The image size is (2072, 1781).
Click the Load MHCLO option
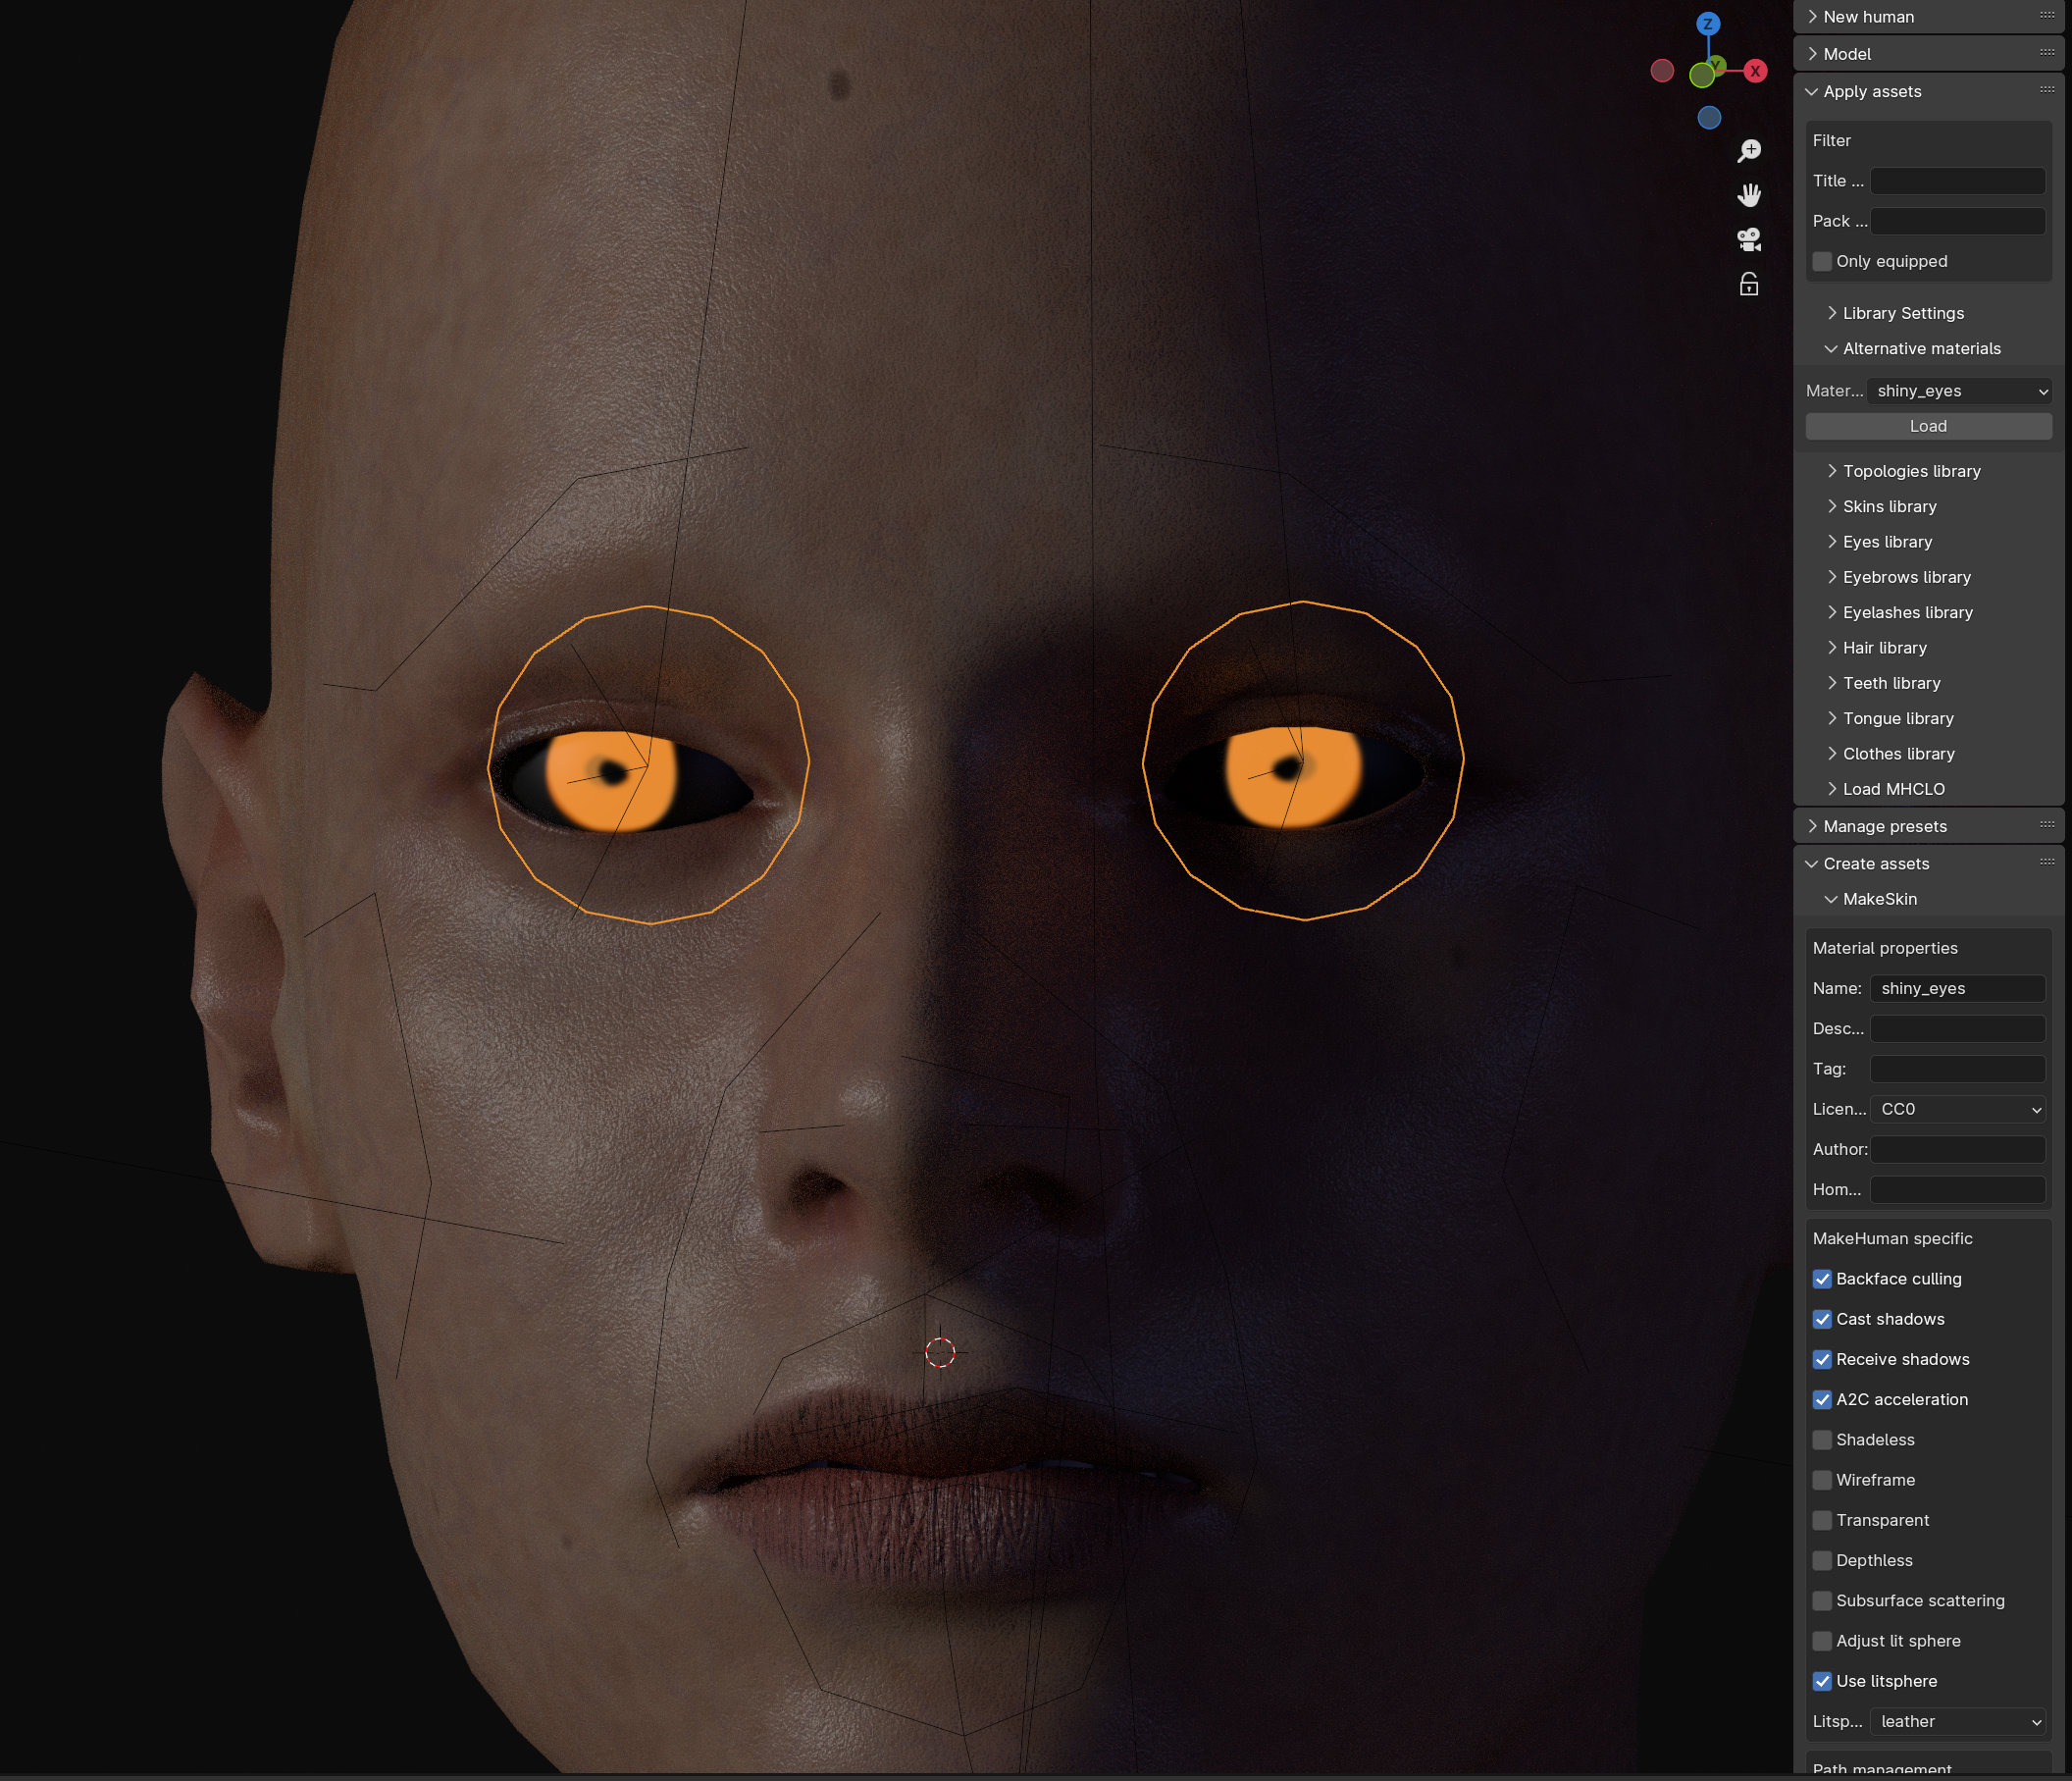pyautogui.click(x=1894, y=787)
